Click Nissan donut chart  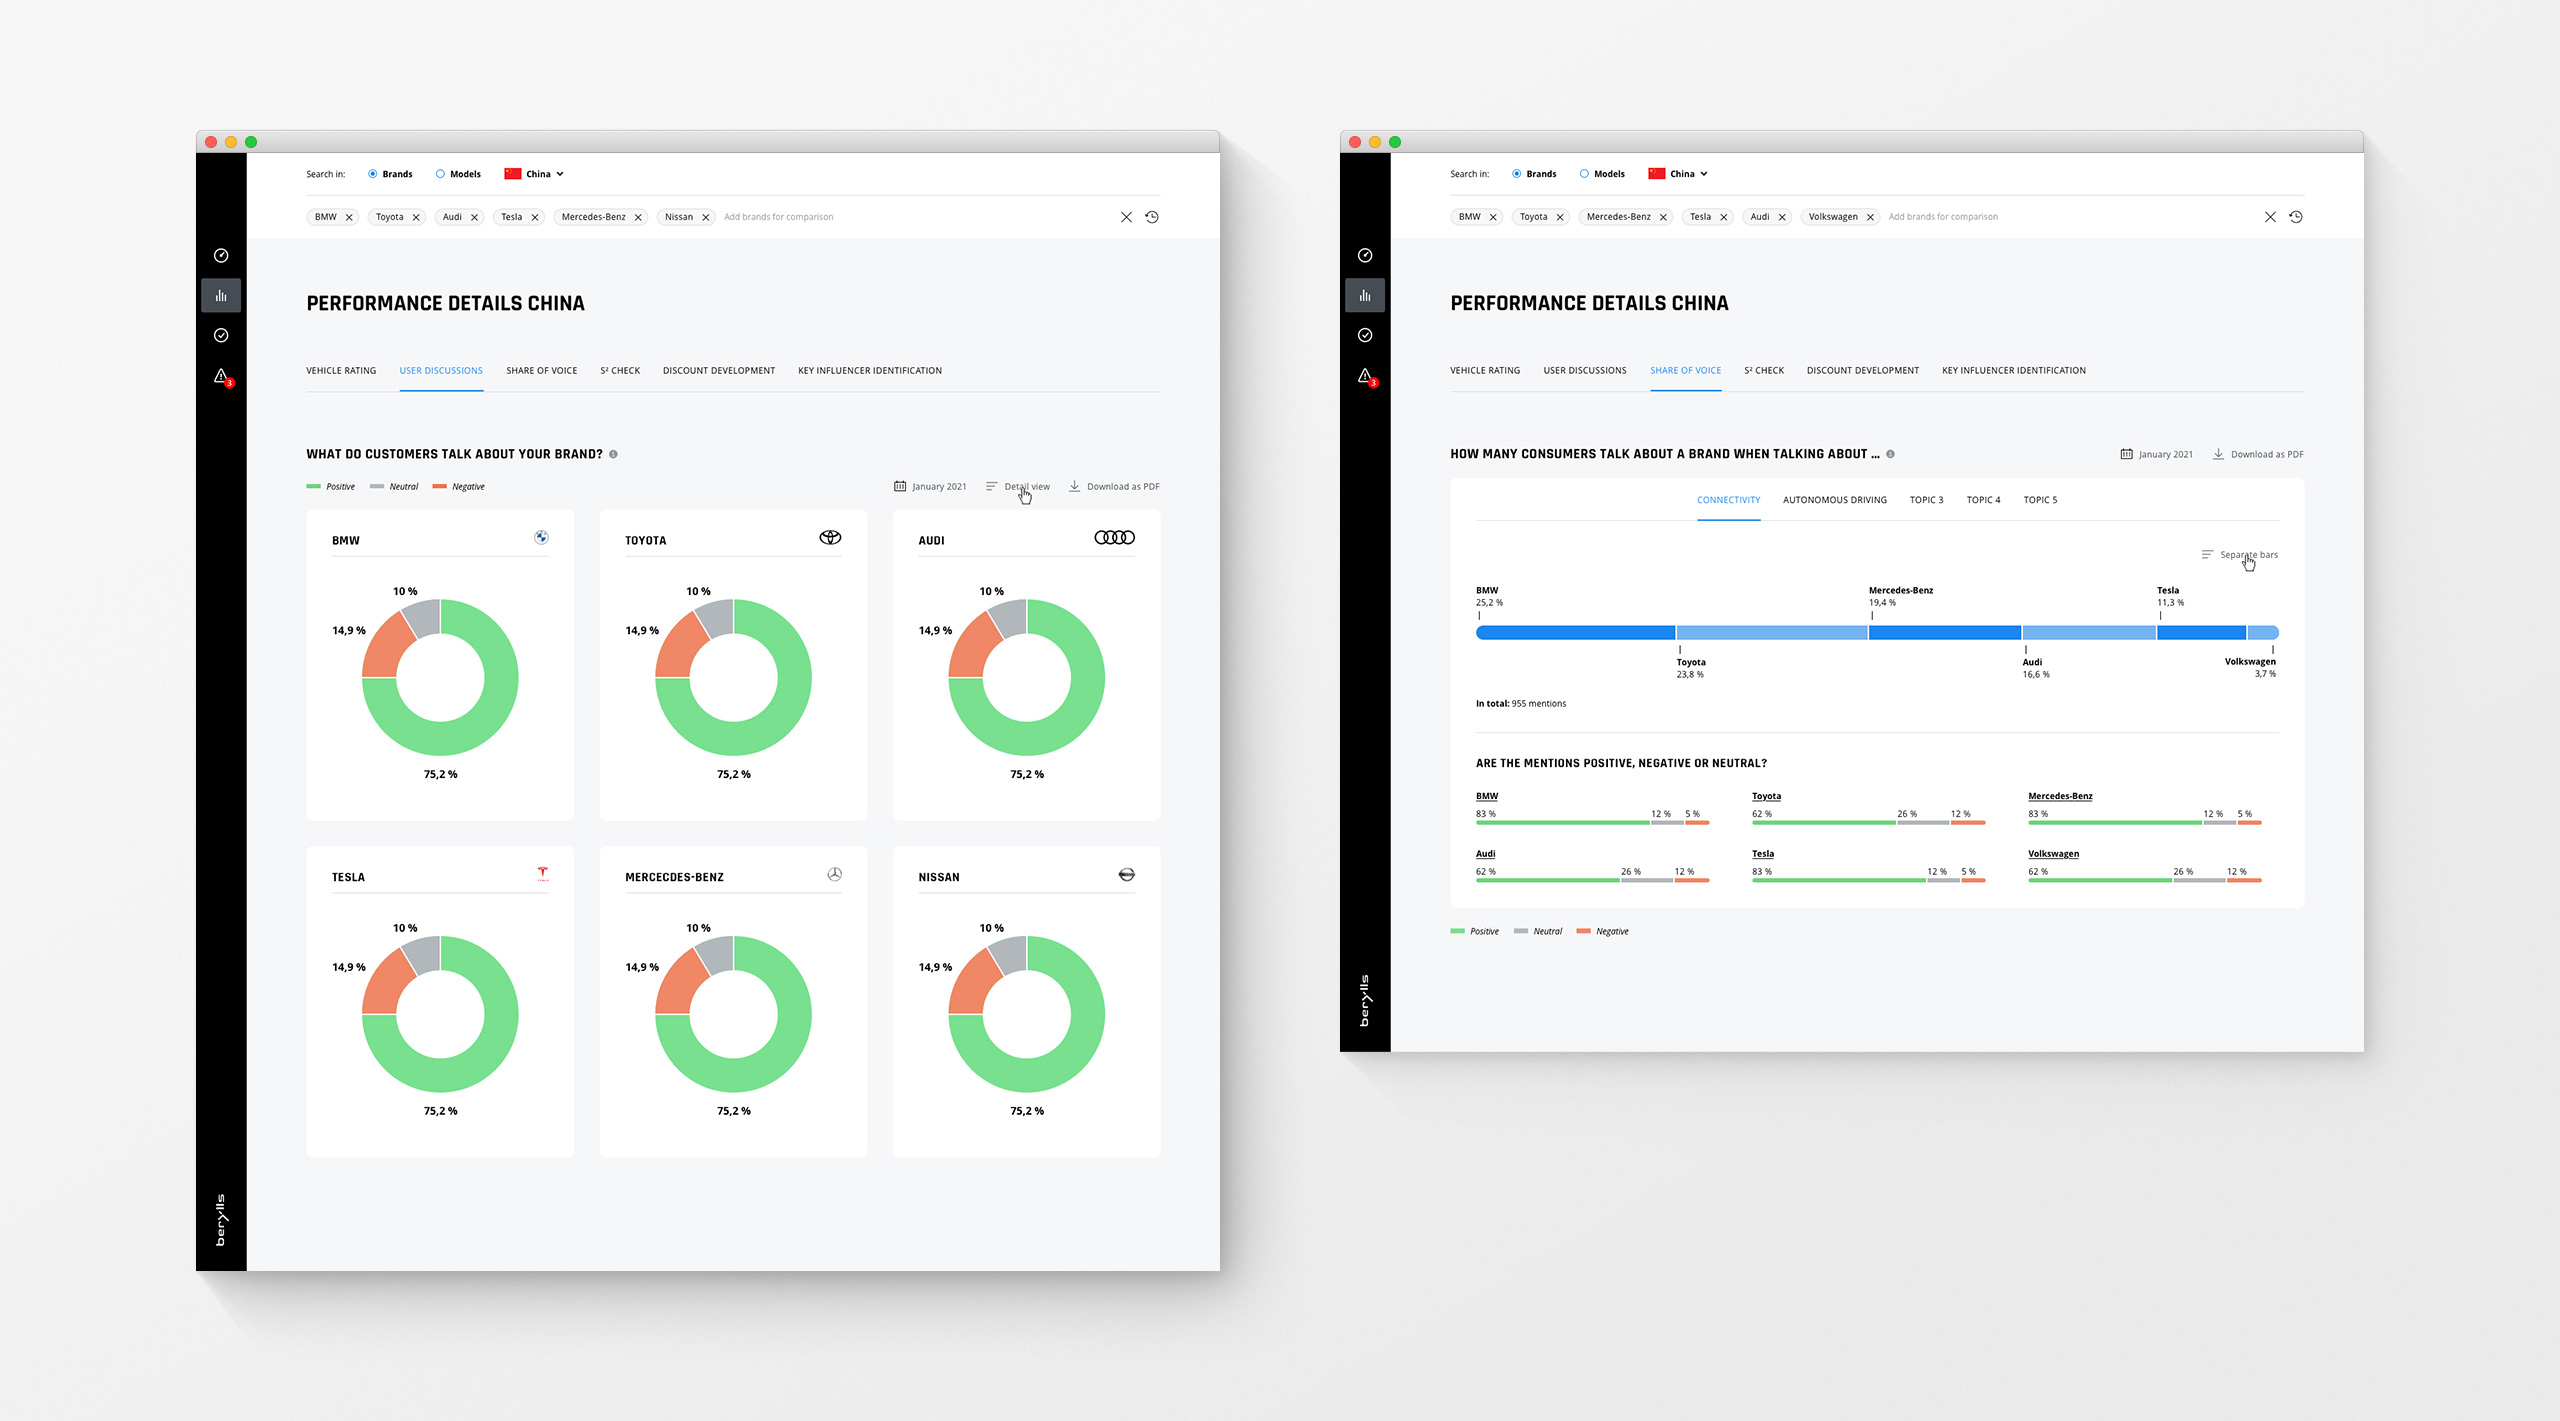[x=1026, y=1014]
